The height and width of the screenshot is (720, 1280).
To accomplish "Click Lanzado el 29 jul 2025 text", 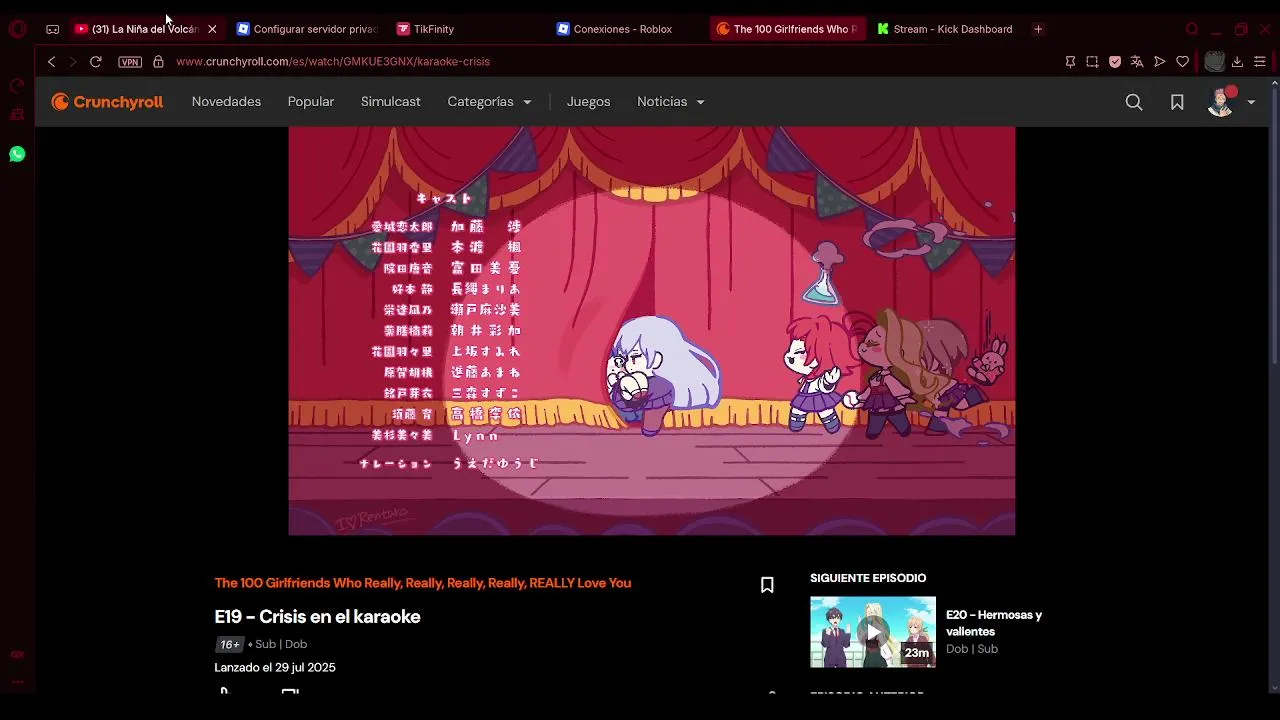I will coord(275,668).
